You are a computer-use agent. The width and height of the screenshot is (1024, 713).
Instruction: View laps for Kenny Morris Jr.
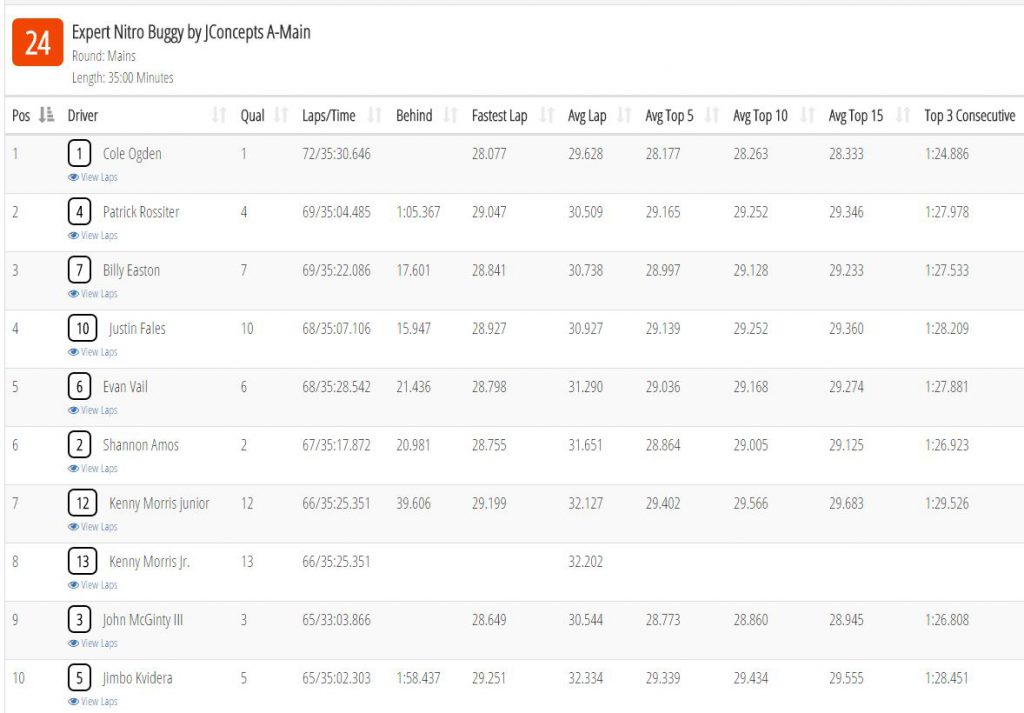pyautogui.click(x=93, y=584)
